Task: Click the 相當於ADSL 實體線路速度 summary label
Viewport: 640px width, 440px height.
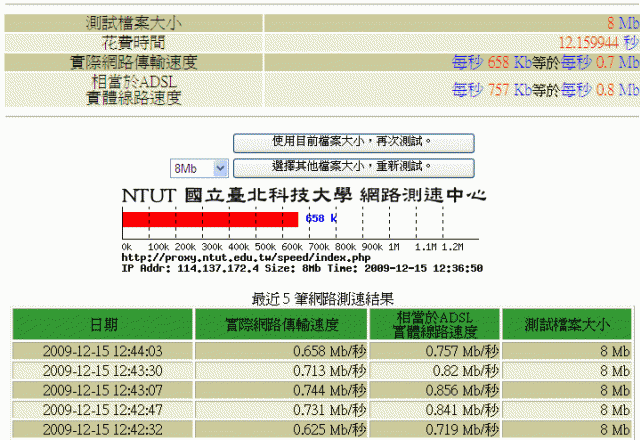Action: click(x=134, y=90)
